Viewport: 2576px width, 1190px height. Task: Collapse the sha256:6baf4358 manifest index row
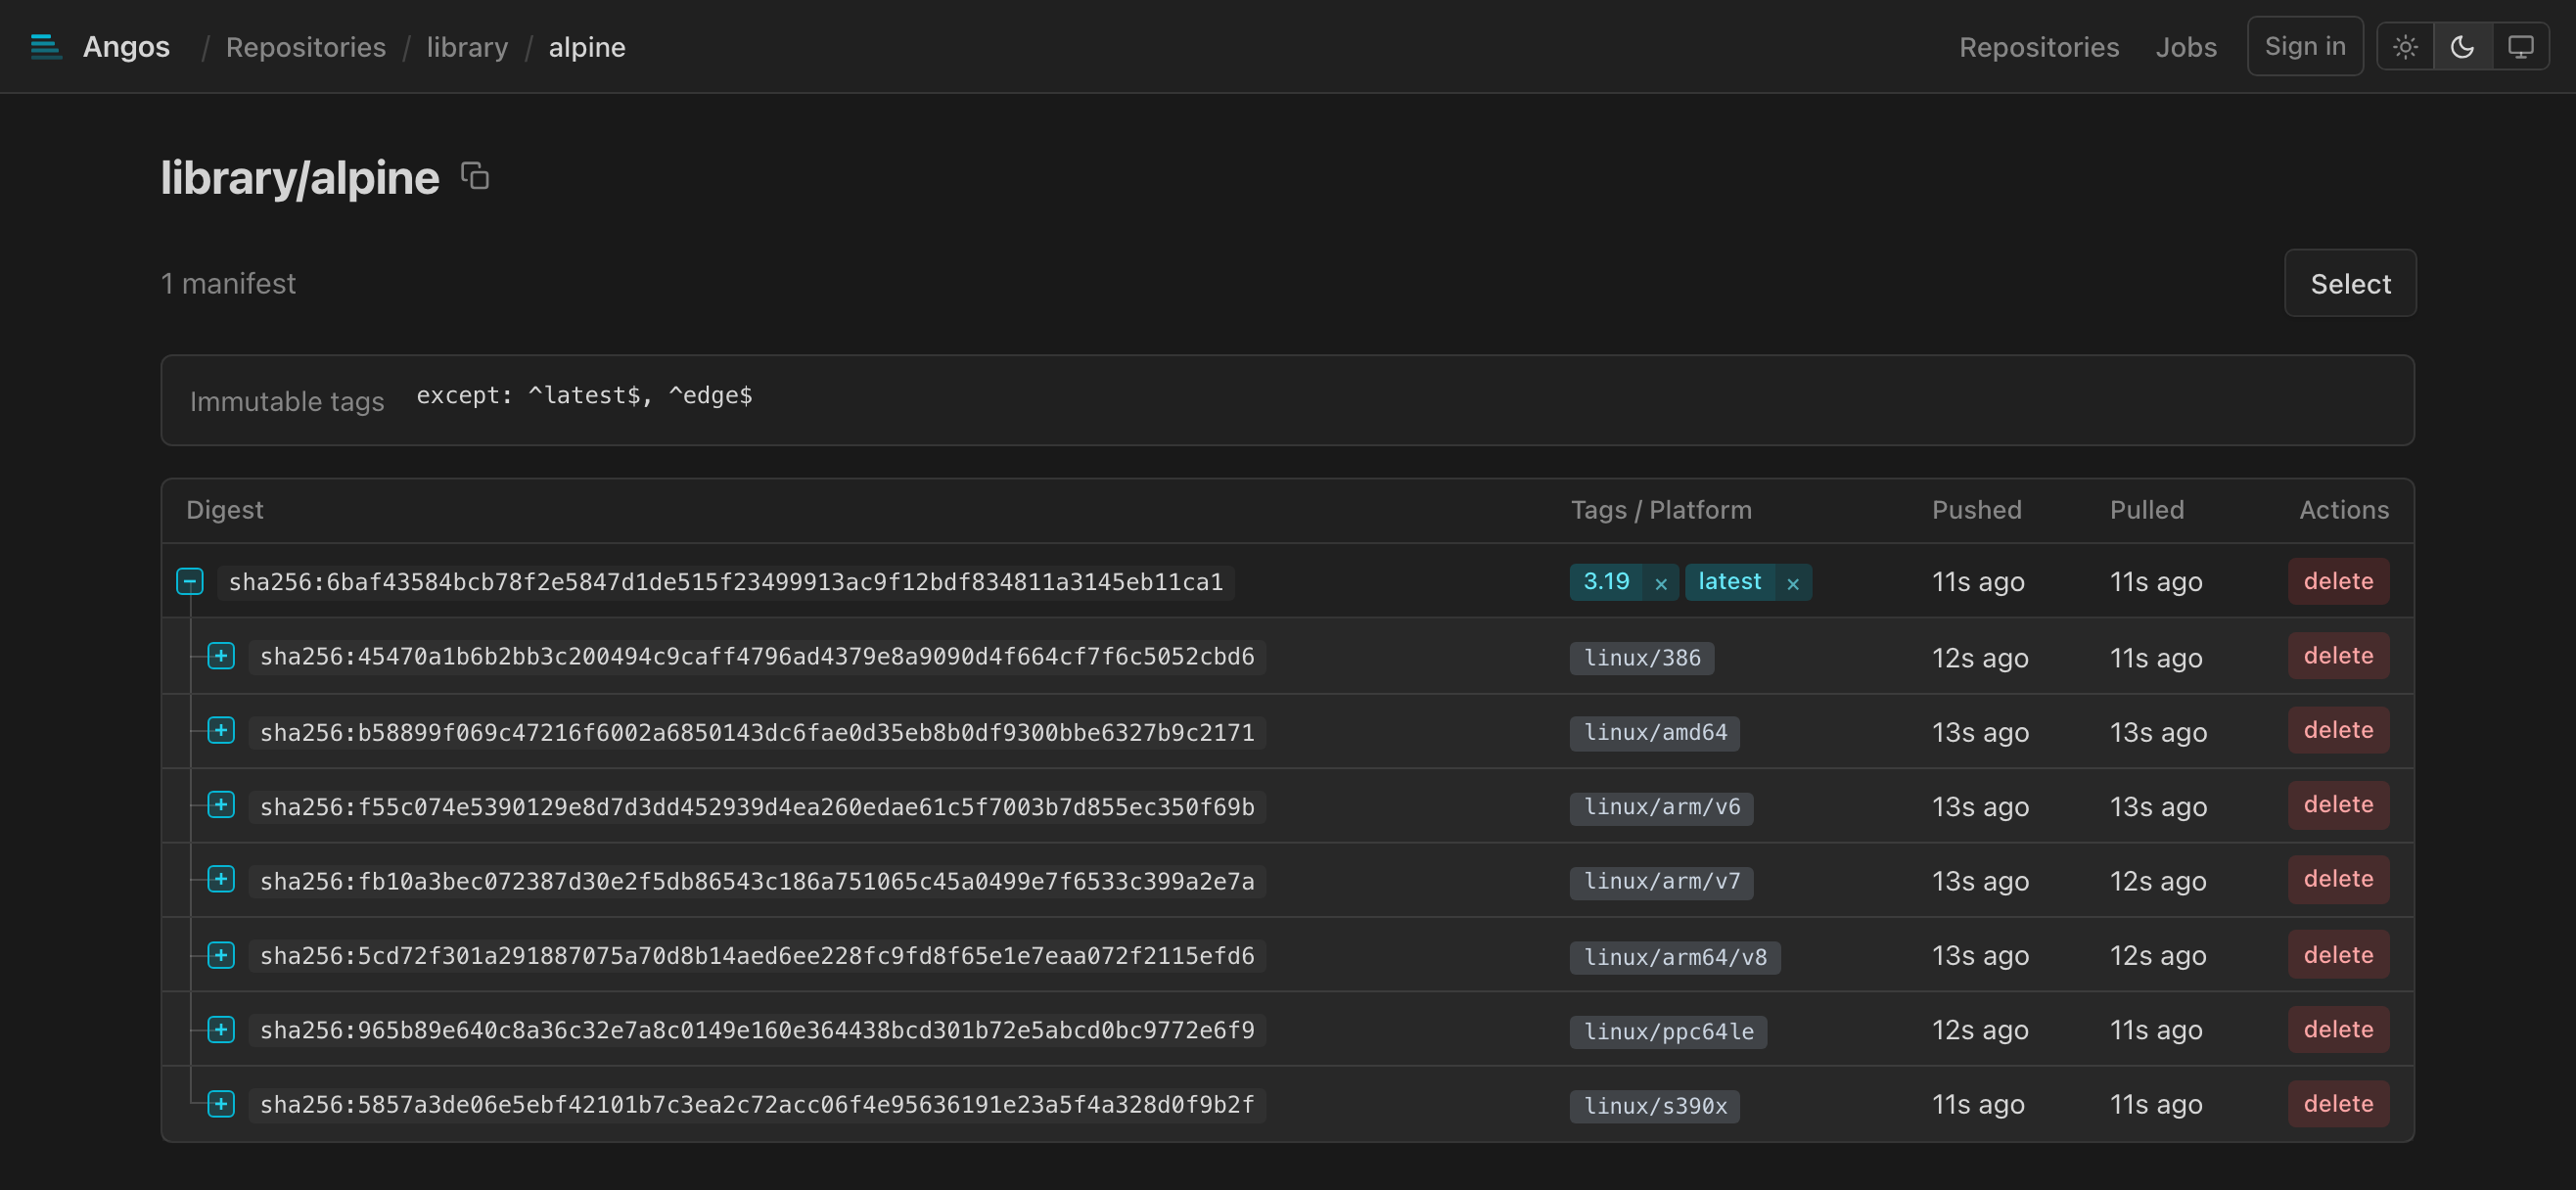click(x=190, y=581)
